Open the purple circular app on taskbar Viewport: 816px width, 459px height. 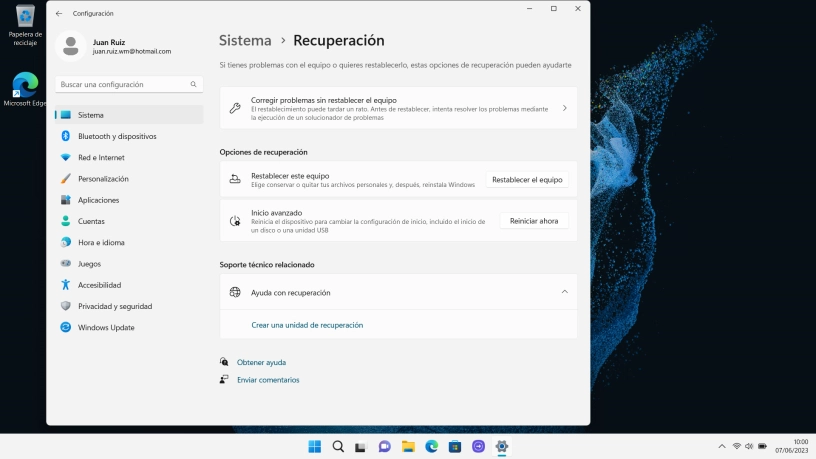(478, 447)
